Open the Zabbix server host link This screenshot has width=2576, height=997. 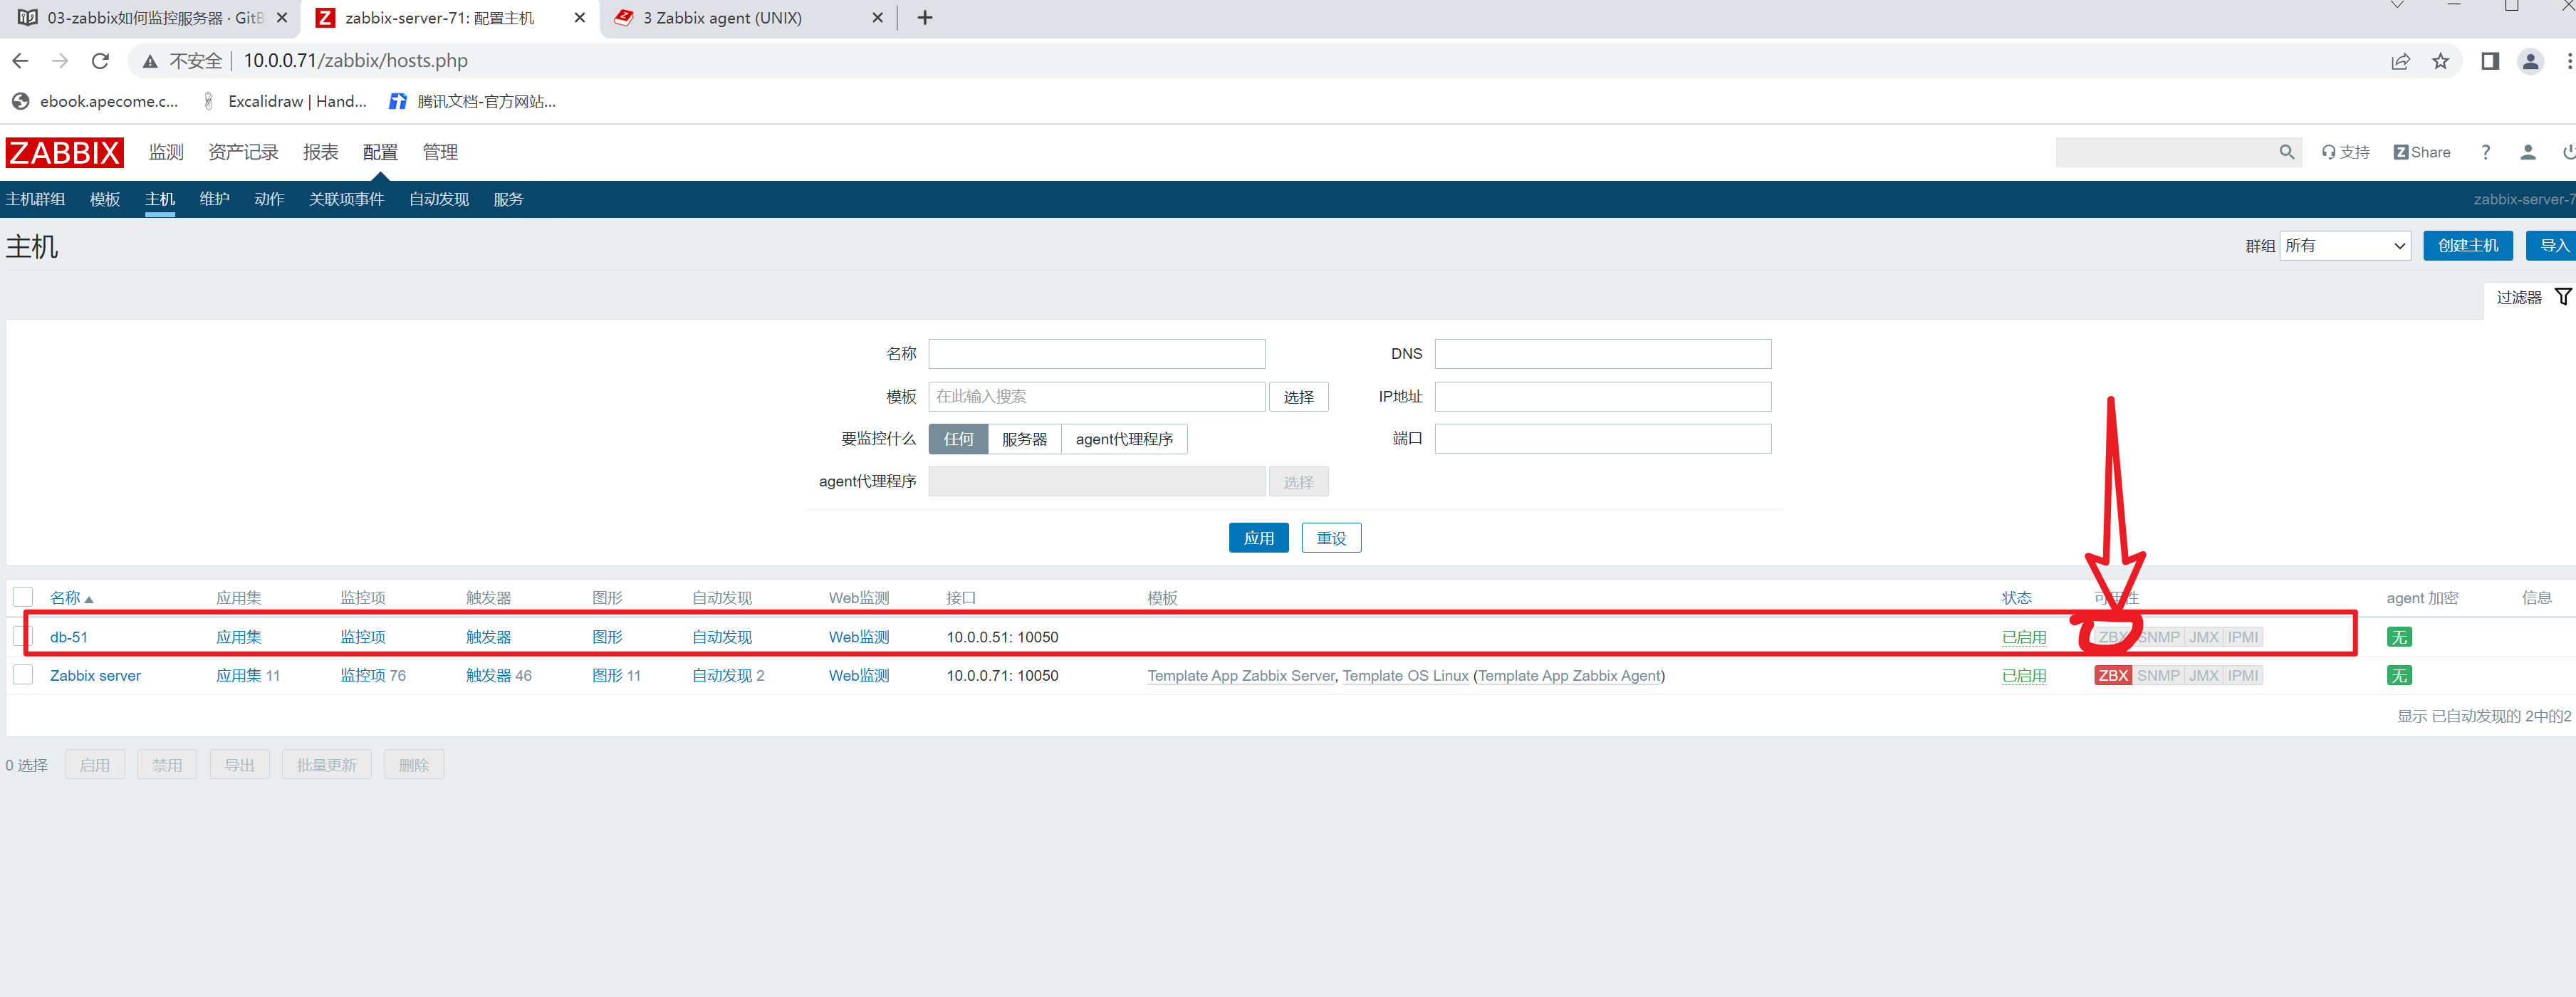[95, 676]
